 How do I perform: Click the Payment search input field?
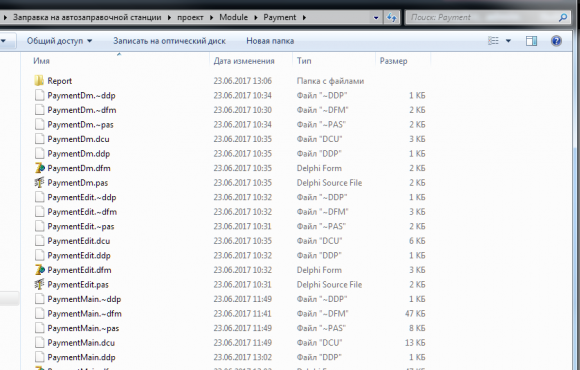pyautogui.click(x=480, y=17)
